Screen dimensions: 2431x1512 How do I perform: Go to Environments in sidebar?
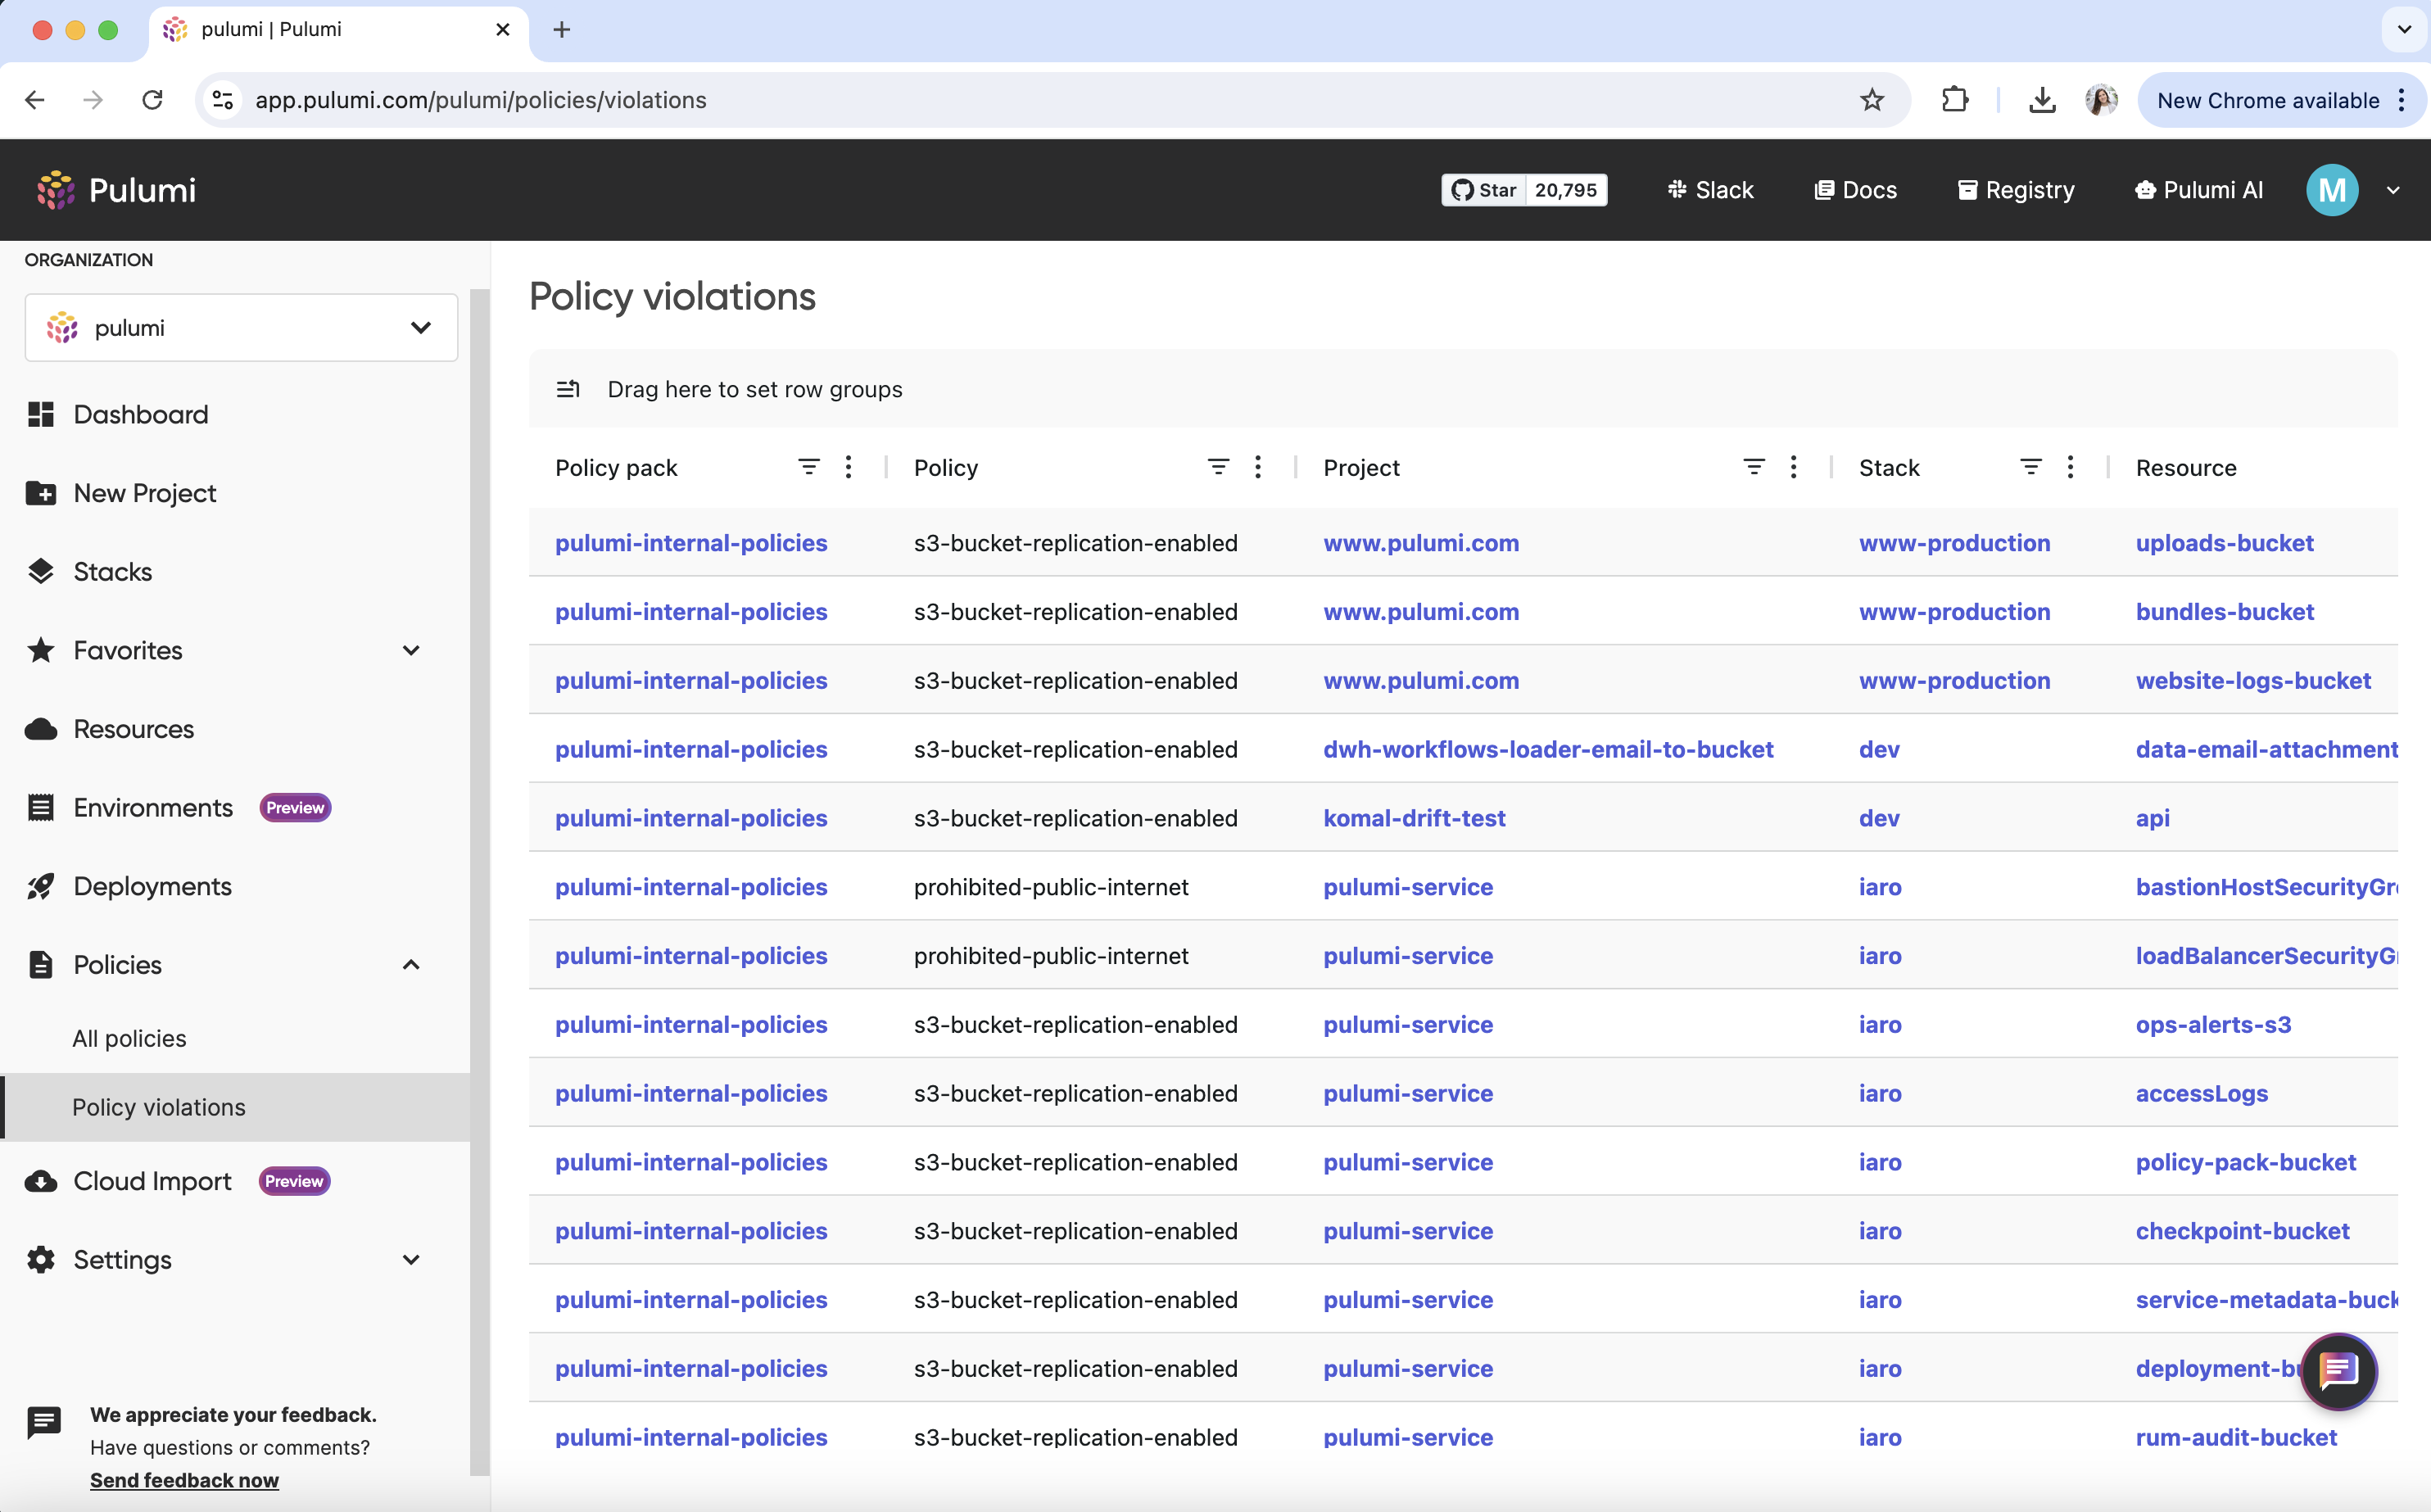click(152, 808)
